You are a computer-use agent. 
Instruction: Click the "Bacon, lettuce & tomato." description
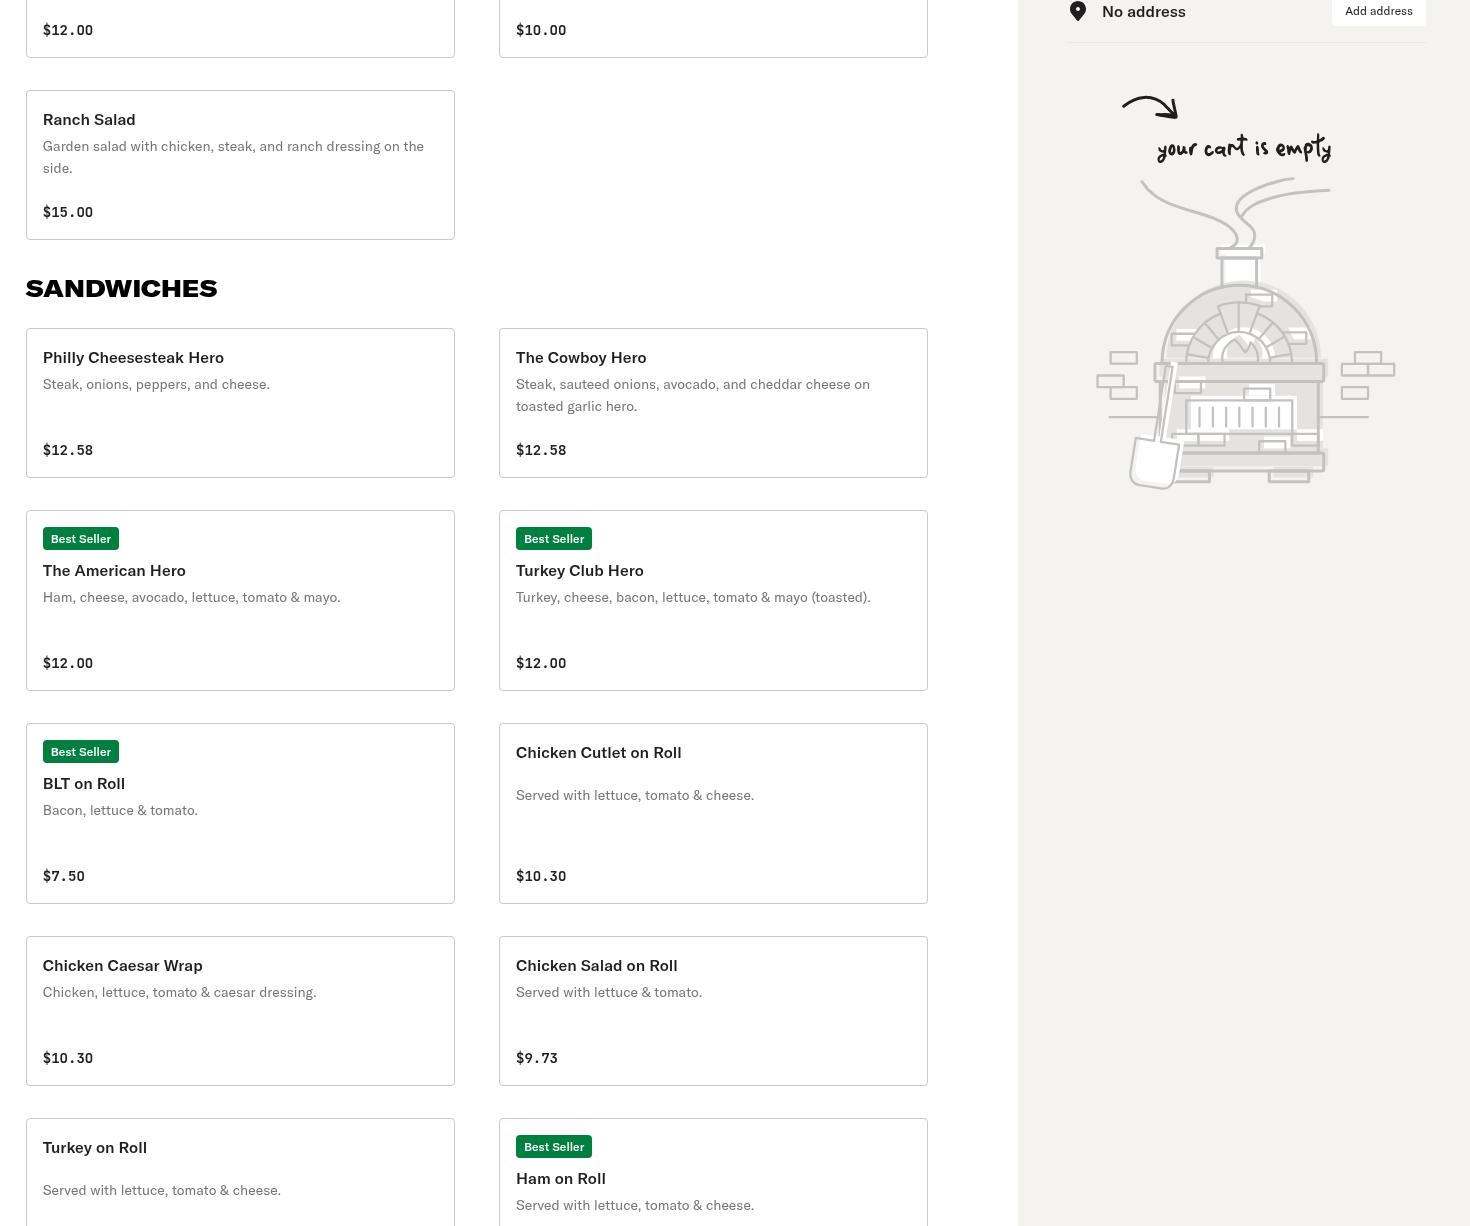[120, 810]
